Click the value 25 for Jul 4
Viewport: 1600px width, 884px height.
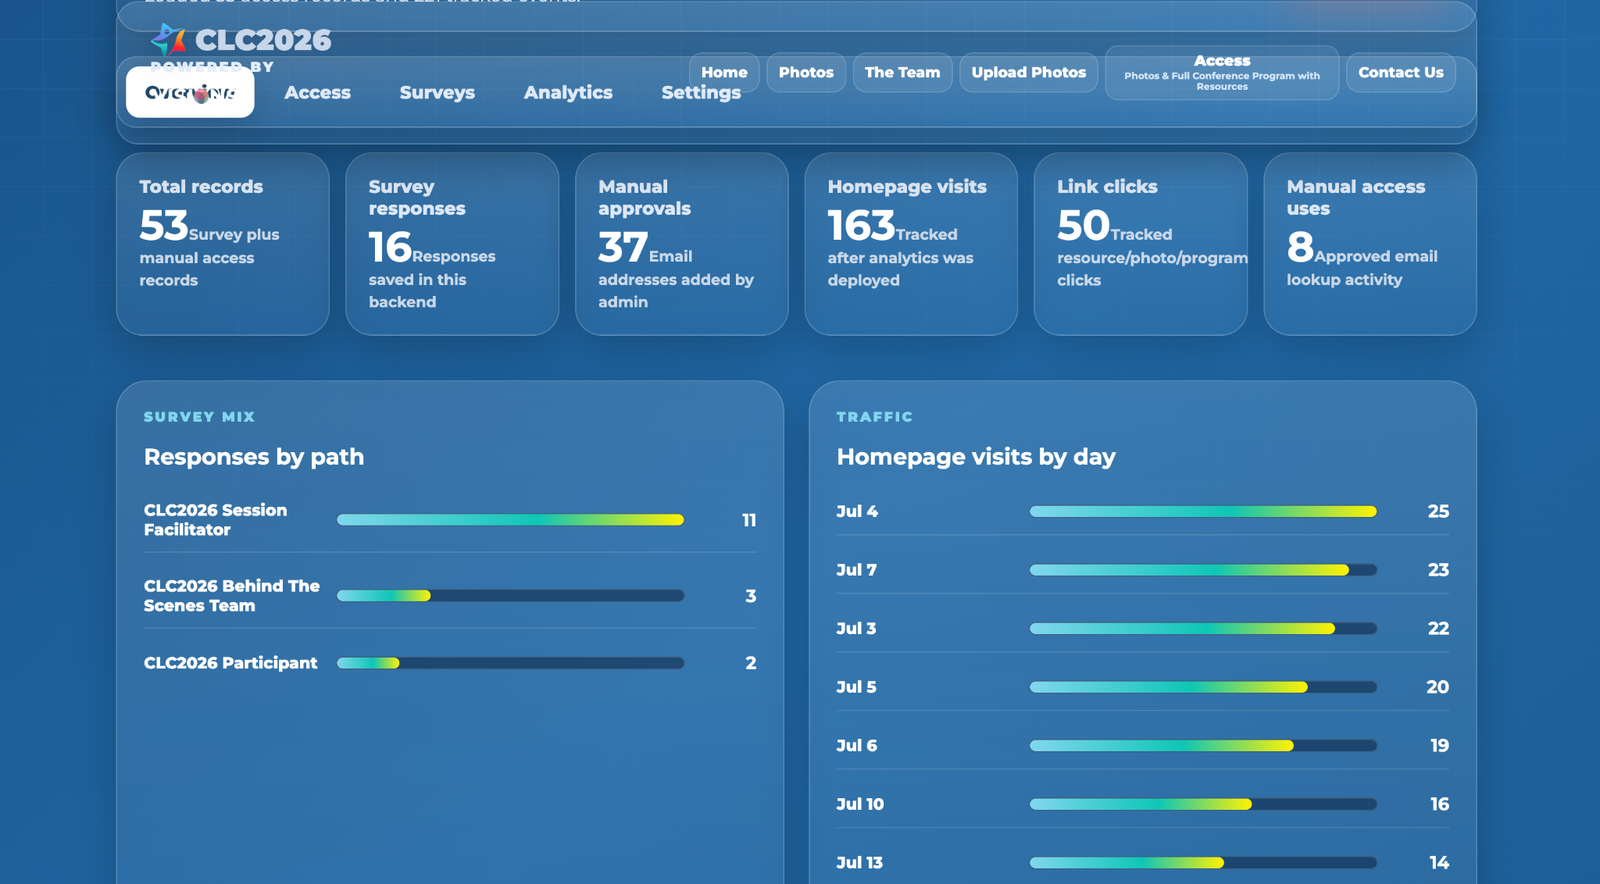coord(1438,511)
